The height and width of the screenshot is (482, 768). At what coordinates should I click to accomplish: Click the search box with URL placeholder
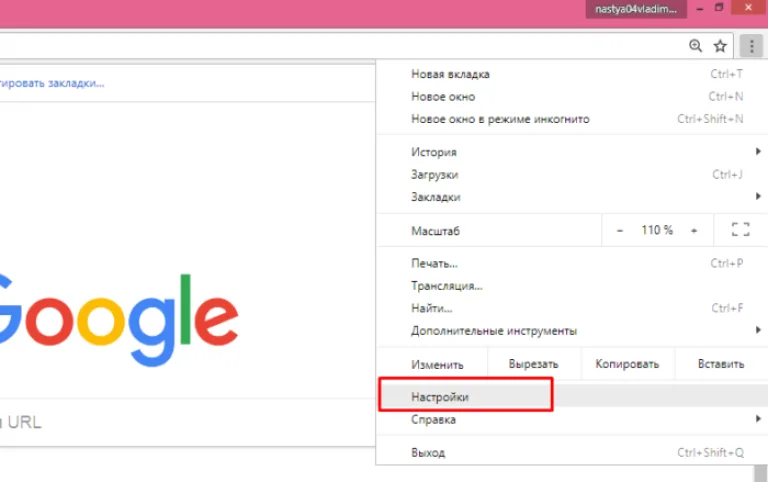point(186,422)
